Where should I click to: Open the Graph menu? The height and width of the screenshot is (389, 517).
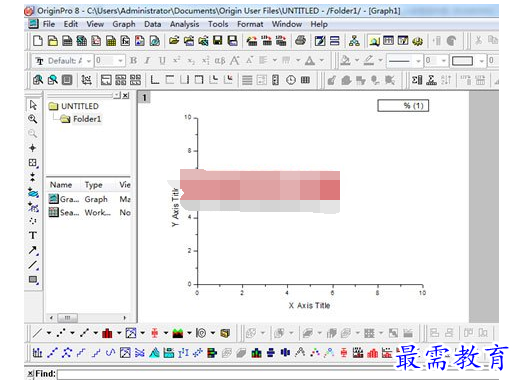[x=124, y=24]
